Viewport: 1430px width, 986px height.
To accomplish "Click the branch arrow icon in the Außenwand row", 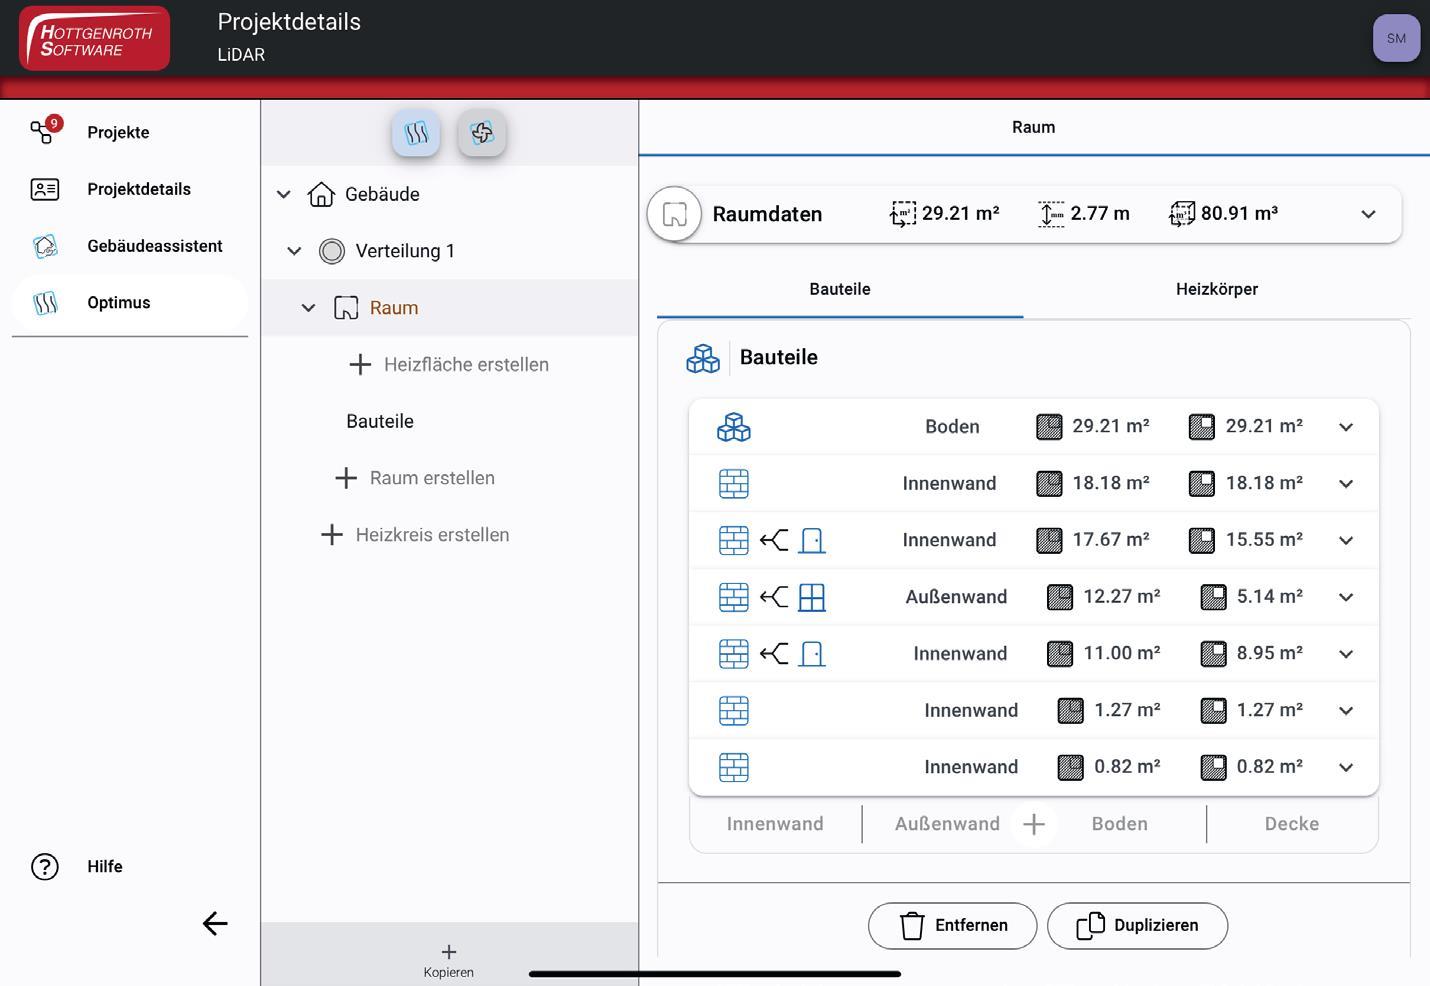I will pyautogui.click(x=774, y=598).
